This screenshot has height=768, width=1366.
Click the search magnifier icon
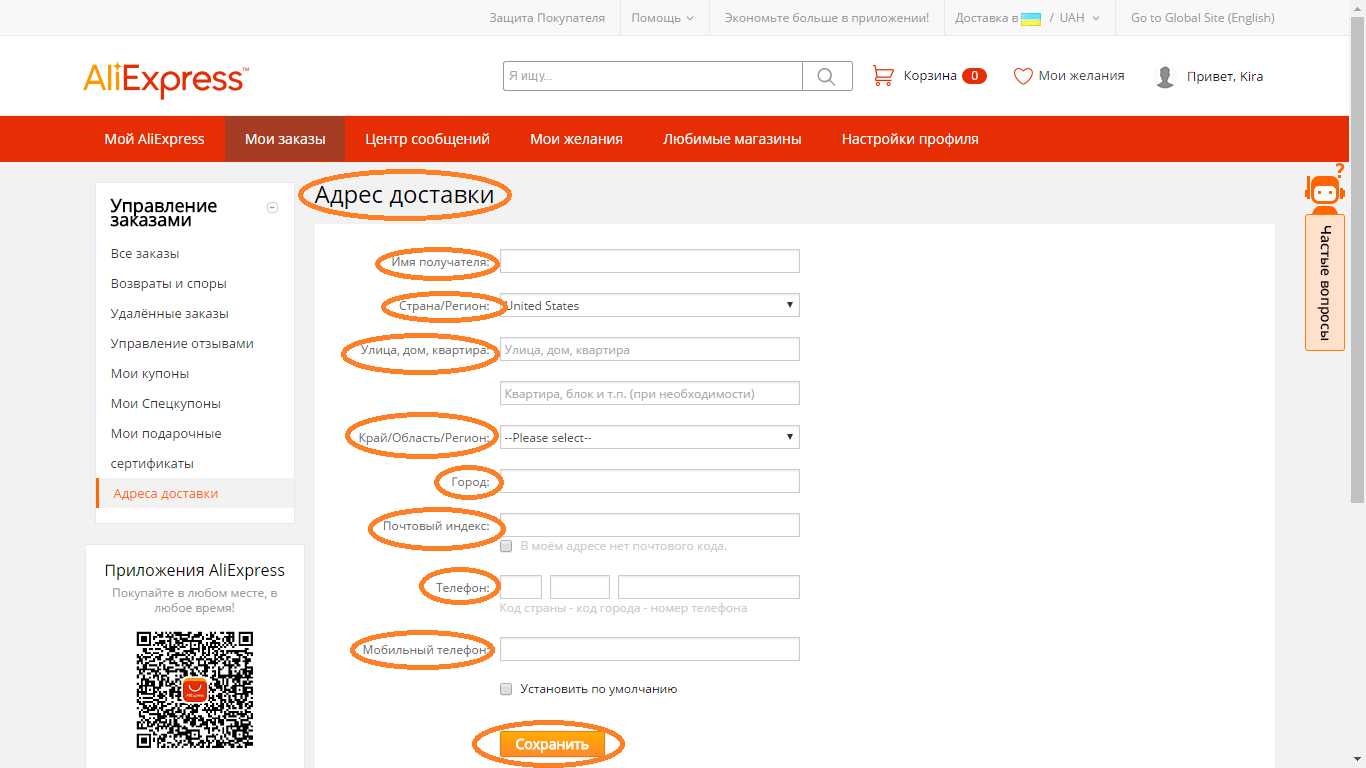pos(827,76)
